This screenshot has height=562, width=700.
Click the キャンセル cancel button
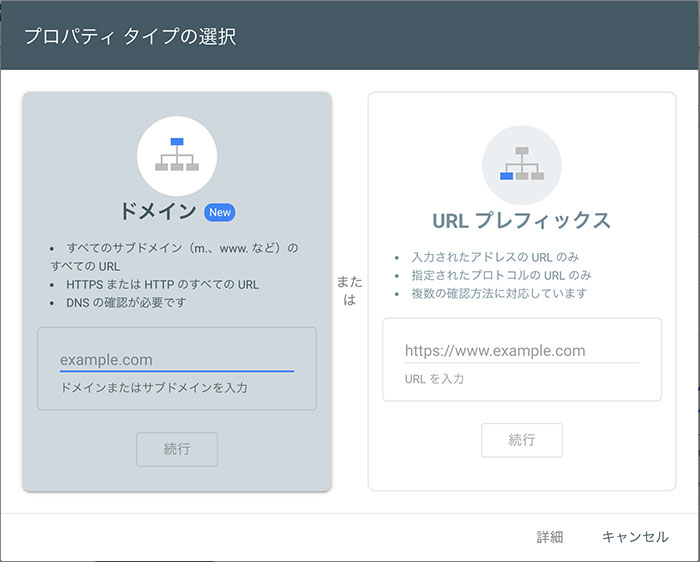pos(635,537)
